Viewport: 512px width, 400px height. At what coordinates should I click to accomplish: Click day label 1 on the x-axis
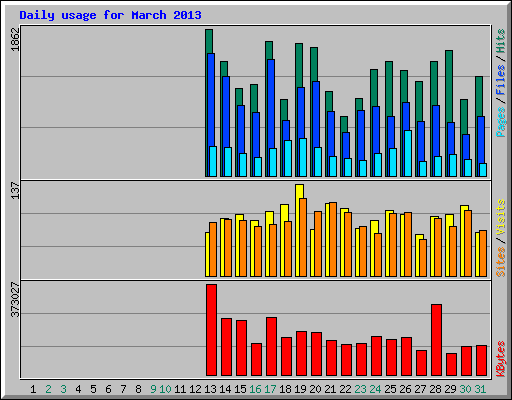[x=33, y=389]
